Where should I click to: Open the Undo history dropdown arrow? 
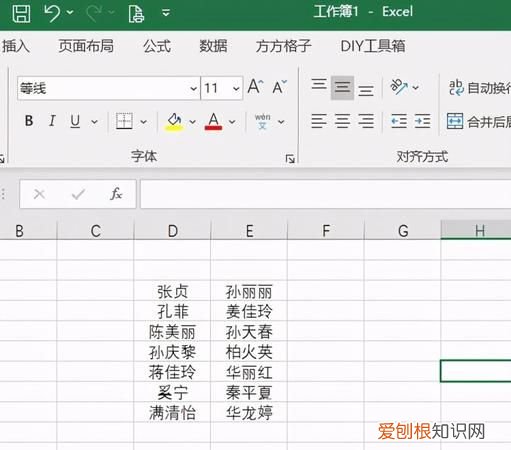click(70, 13)
